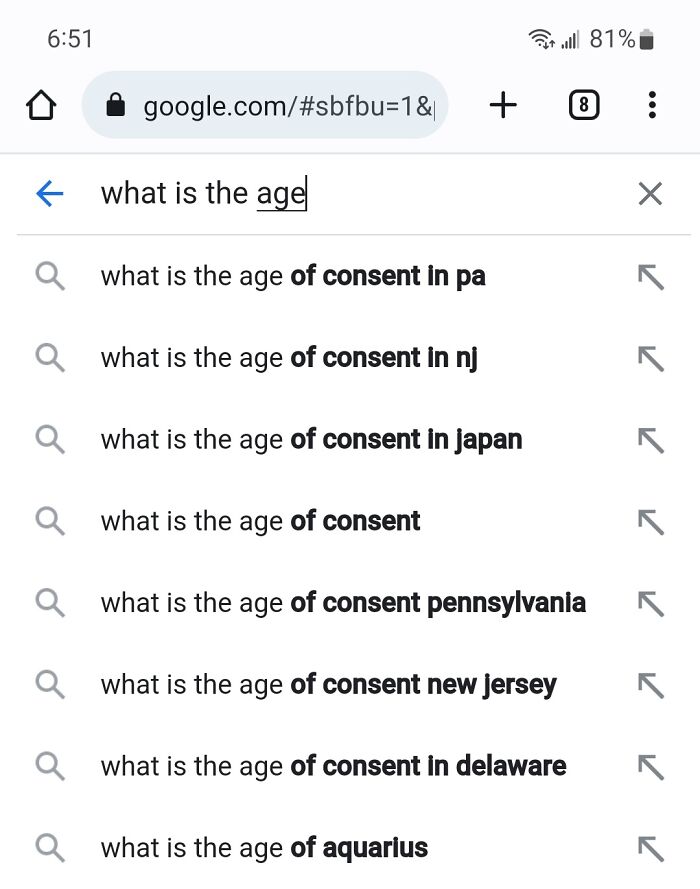
Task: Open the Chrome three-dot menu
Action: pos(652,104)
